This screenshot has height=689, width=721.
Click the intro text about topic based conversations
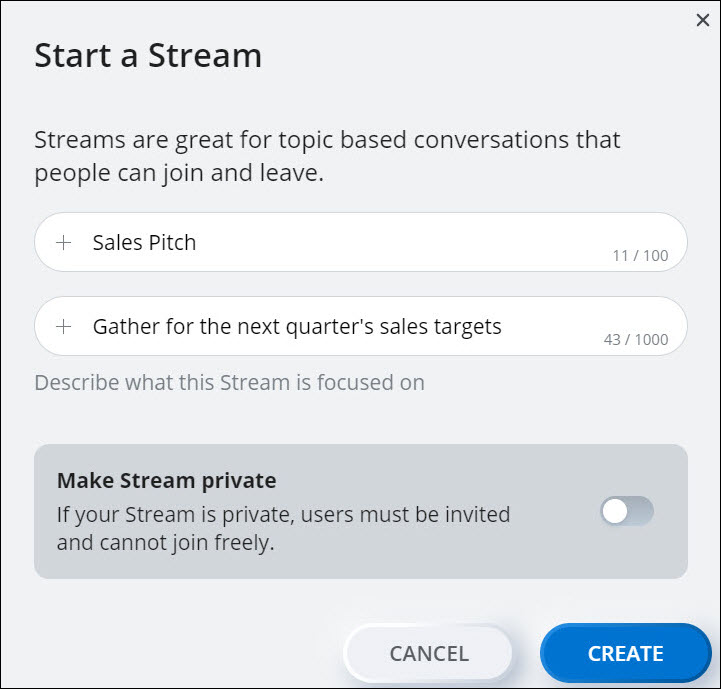327,155
